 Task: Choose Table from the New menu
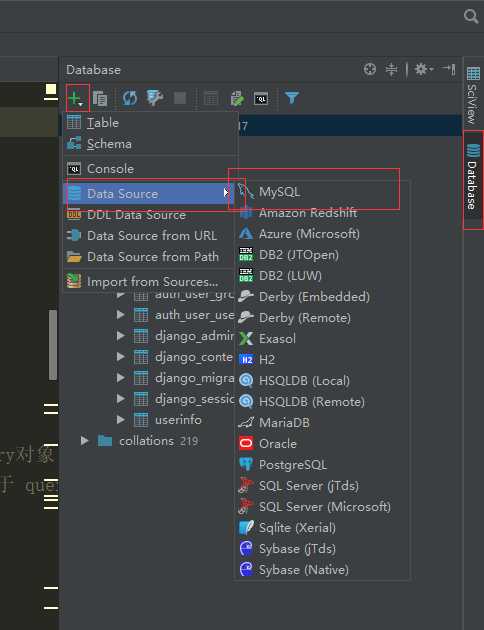click(151, 123)
